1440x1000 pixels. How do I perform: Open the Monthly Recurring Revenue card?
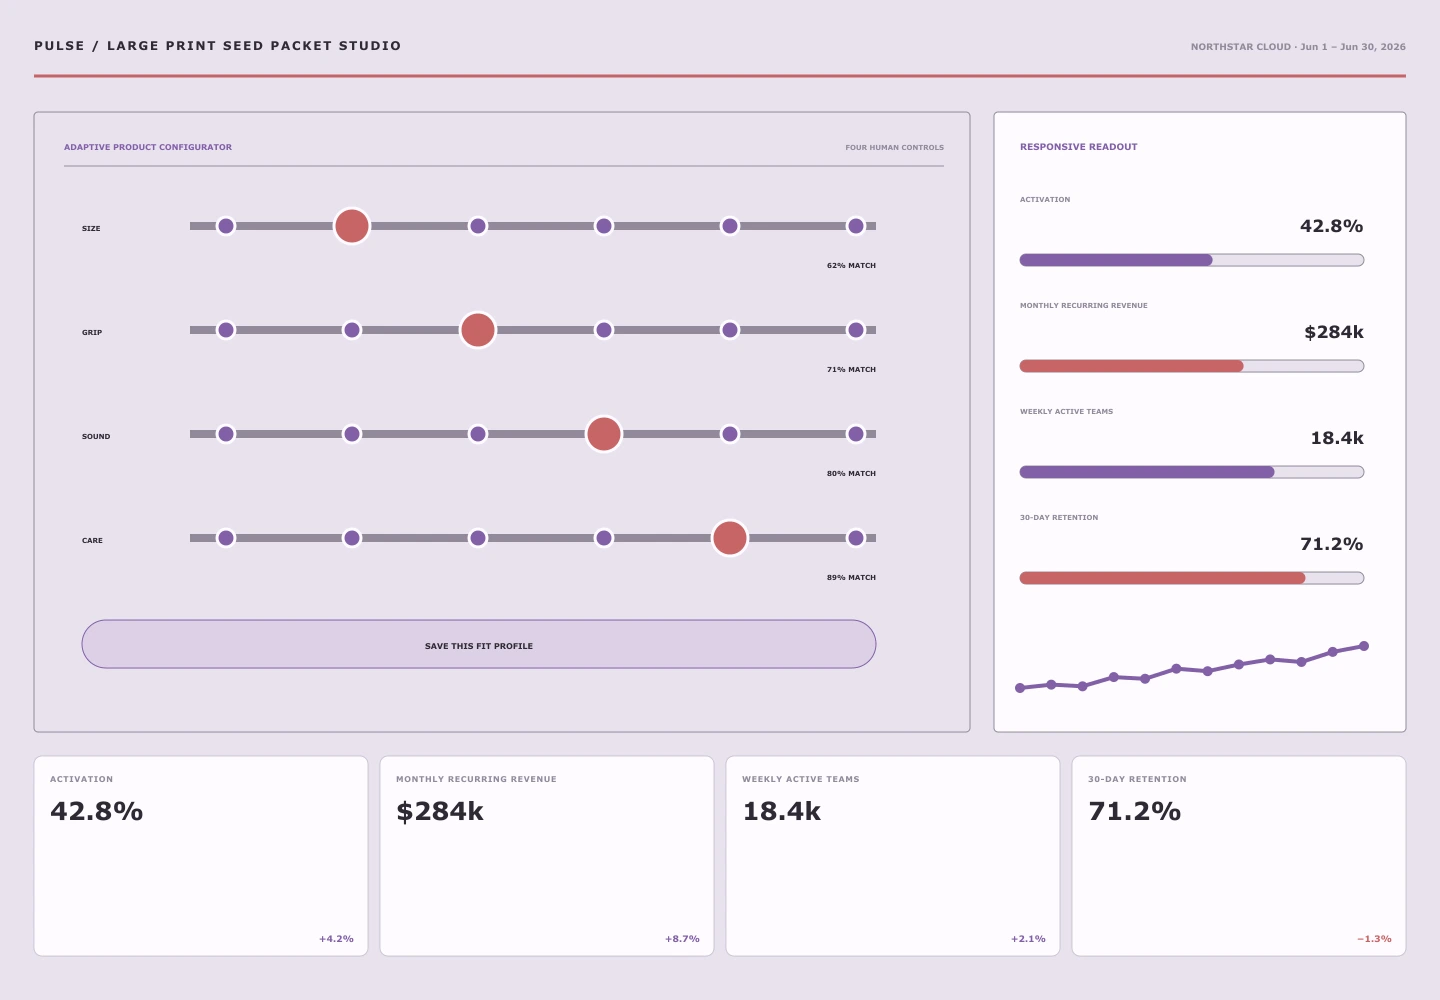click(547, 856)
